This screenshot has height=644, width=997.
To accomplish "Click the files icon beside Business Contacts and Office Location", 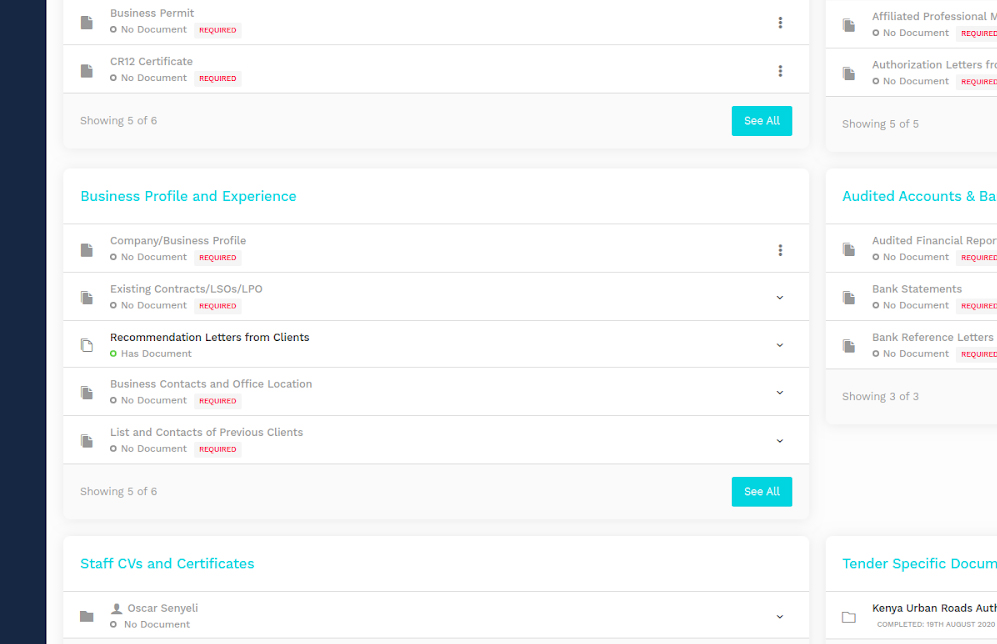I will [x=87, y=393].
